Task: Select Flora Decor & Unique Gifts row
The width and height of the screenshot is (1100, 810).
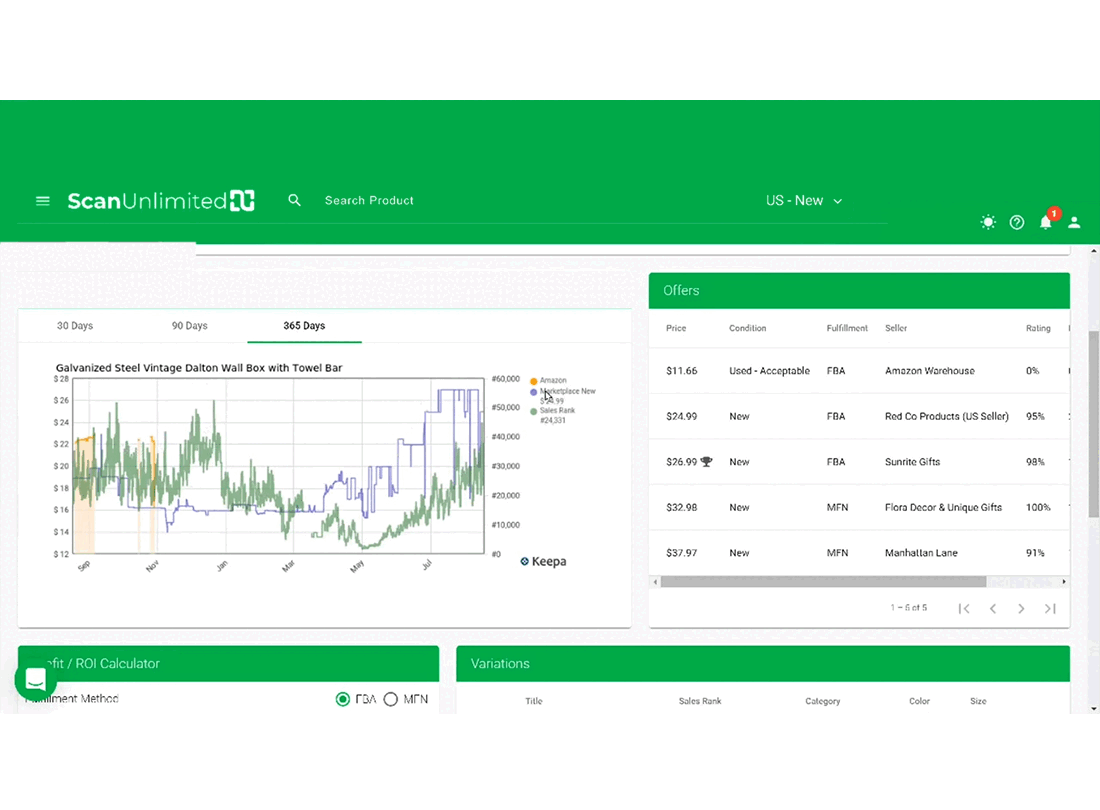Action: tap(859, 508)
